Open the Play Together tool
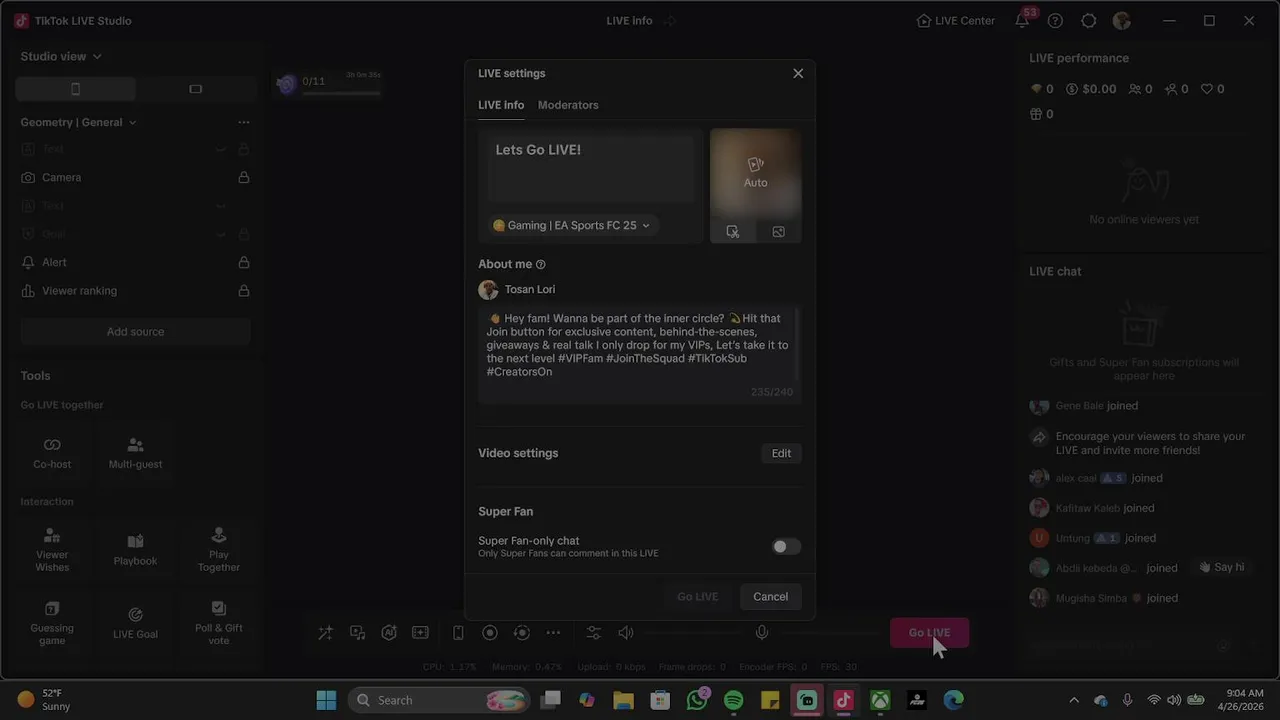The image size is (1280, 720). 219,548
